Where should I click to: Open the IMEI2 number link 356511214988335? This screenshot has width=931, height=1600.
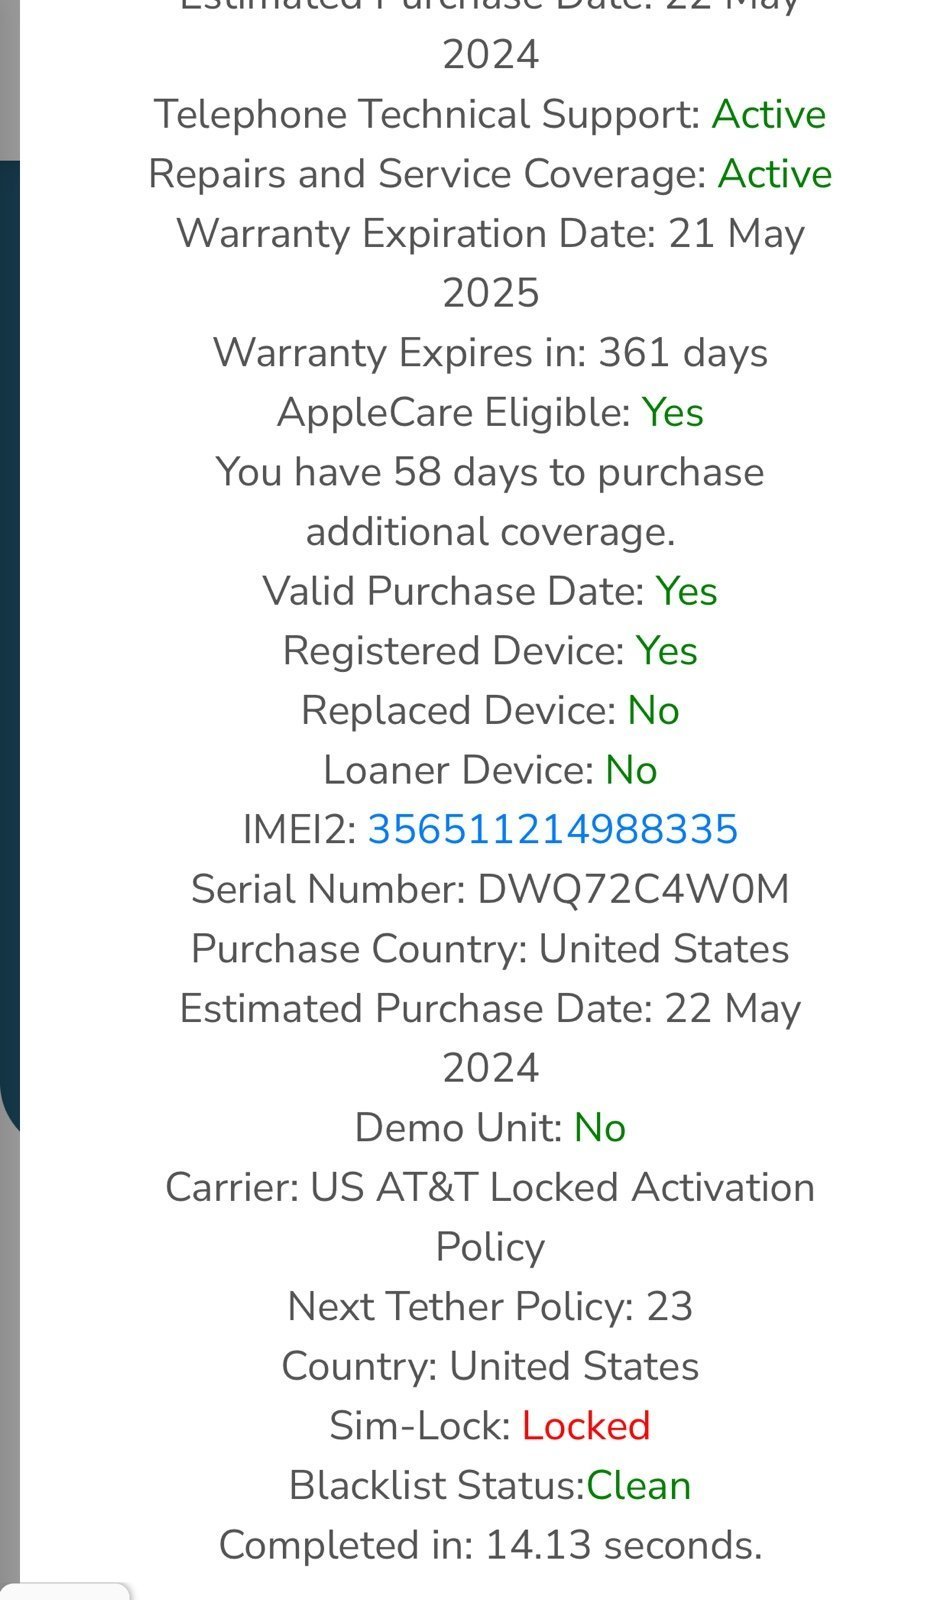tap(552, 830)
